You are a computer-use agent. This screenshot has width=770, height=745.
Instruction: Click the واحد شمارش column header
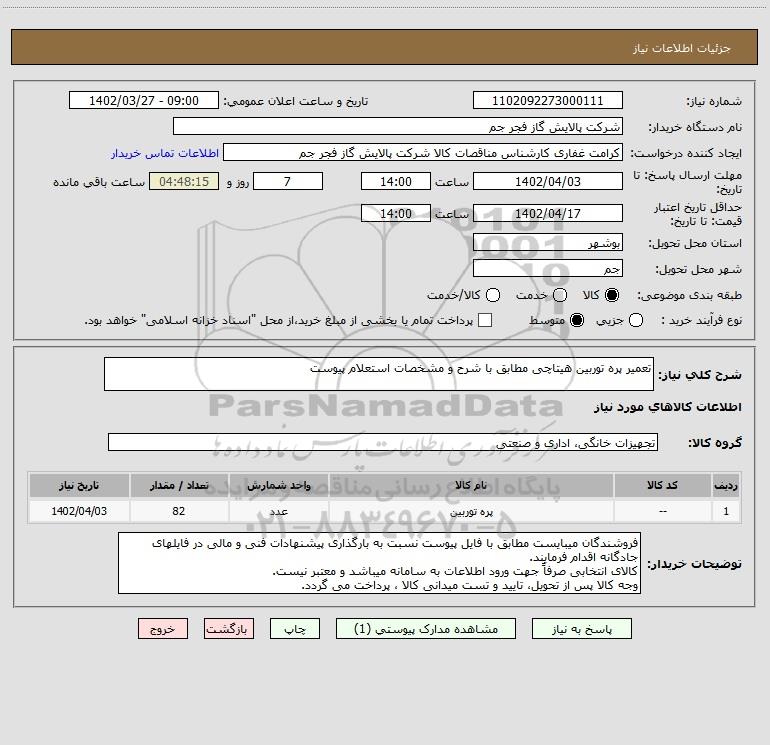(278, 486)
